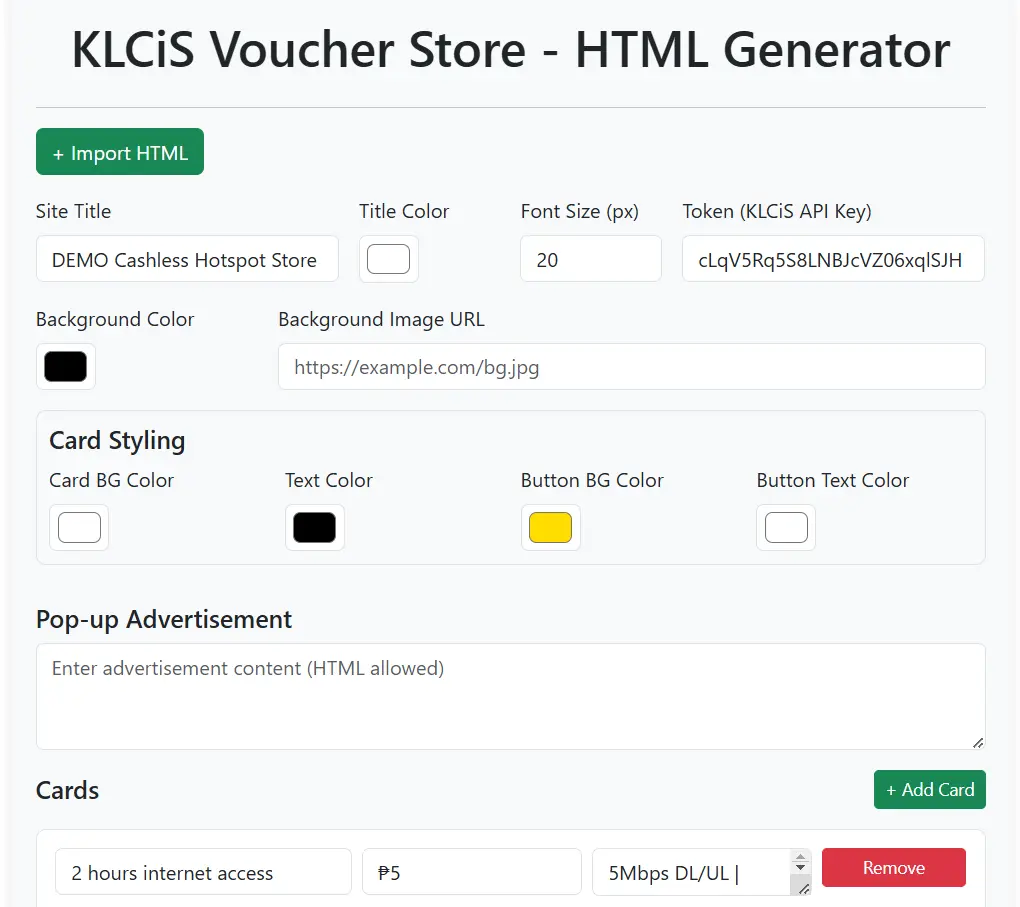Image resolution: width=1020 pixels, height=907 pixels.
Task: Click scroll down arrow in card description
Action: point(801,868)
